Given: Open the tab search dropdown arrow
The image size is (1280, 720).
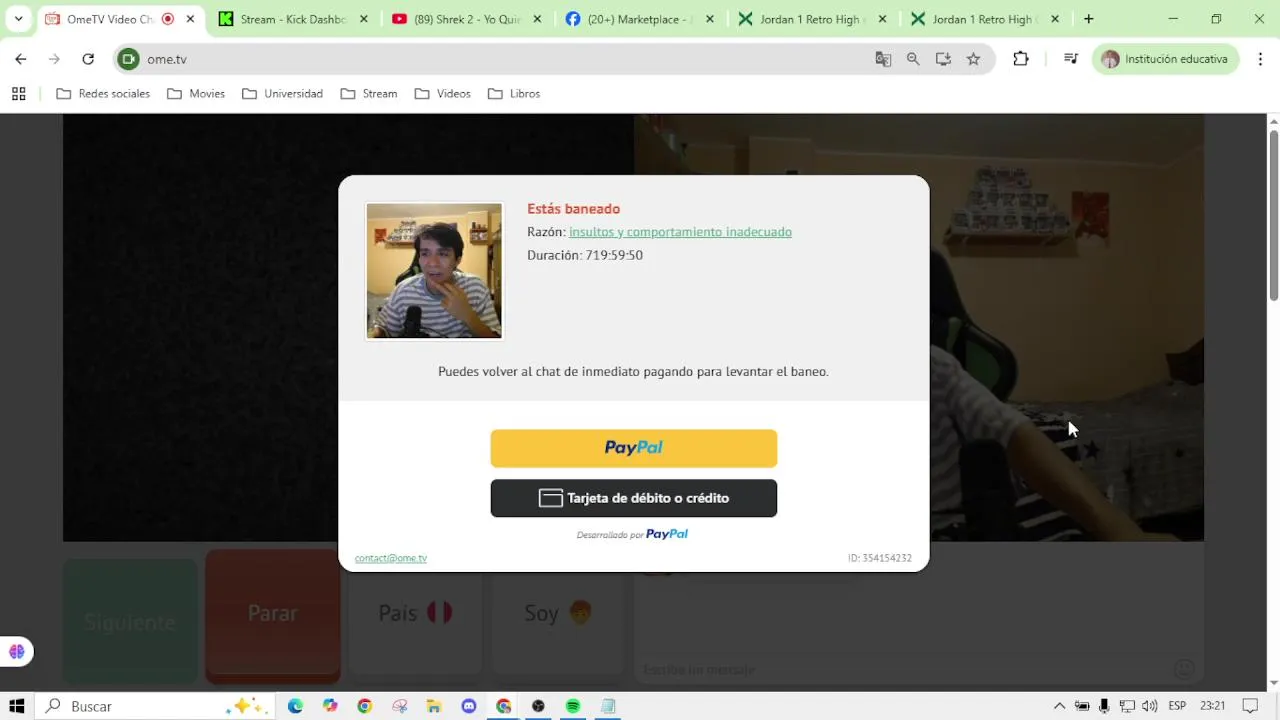Looking at the screenshot, I should tap(18, 19).
